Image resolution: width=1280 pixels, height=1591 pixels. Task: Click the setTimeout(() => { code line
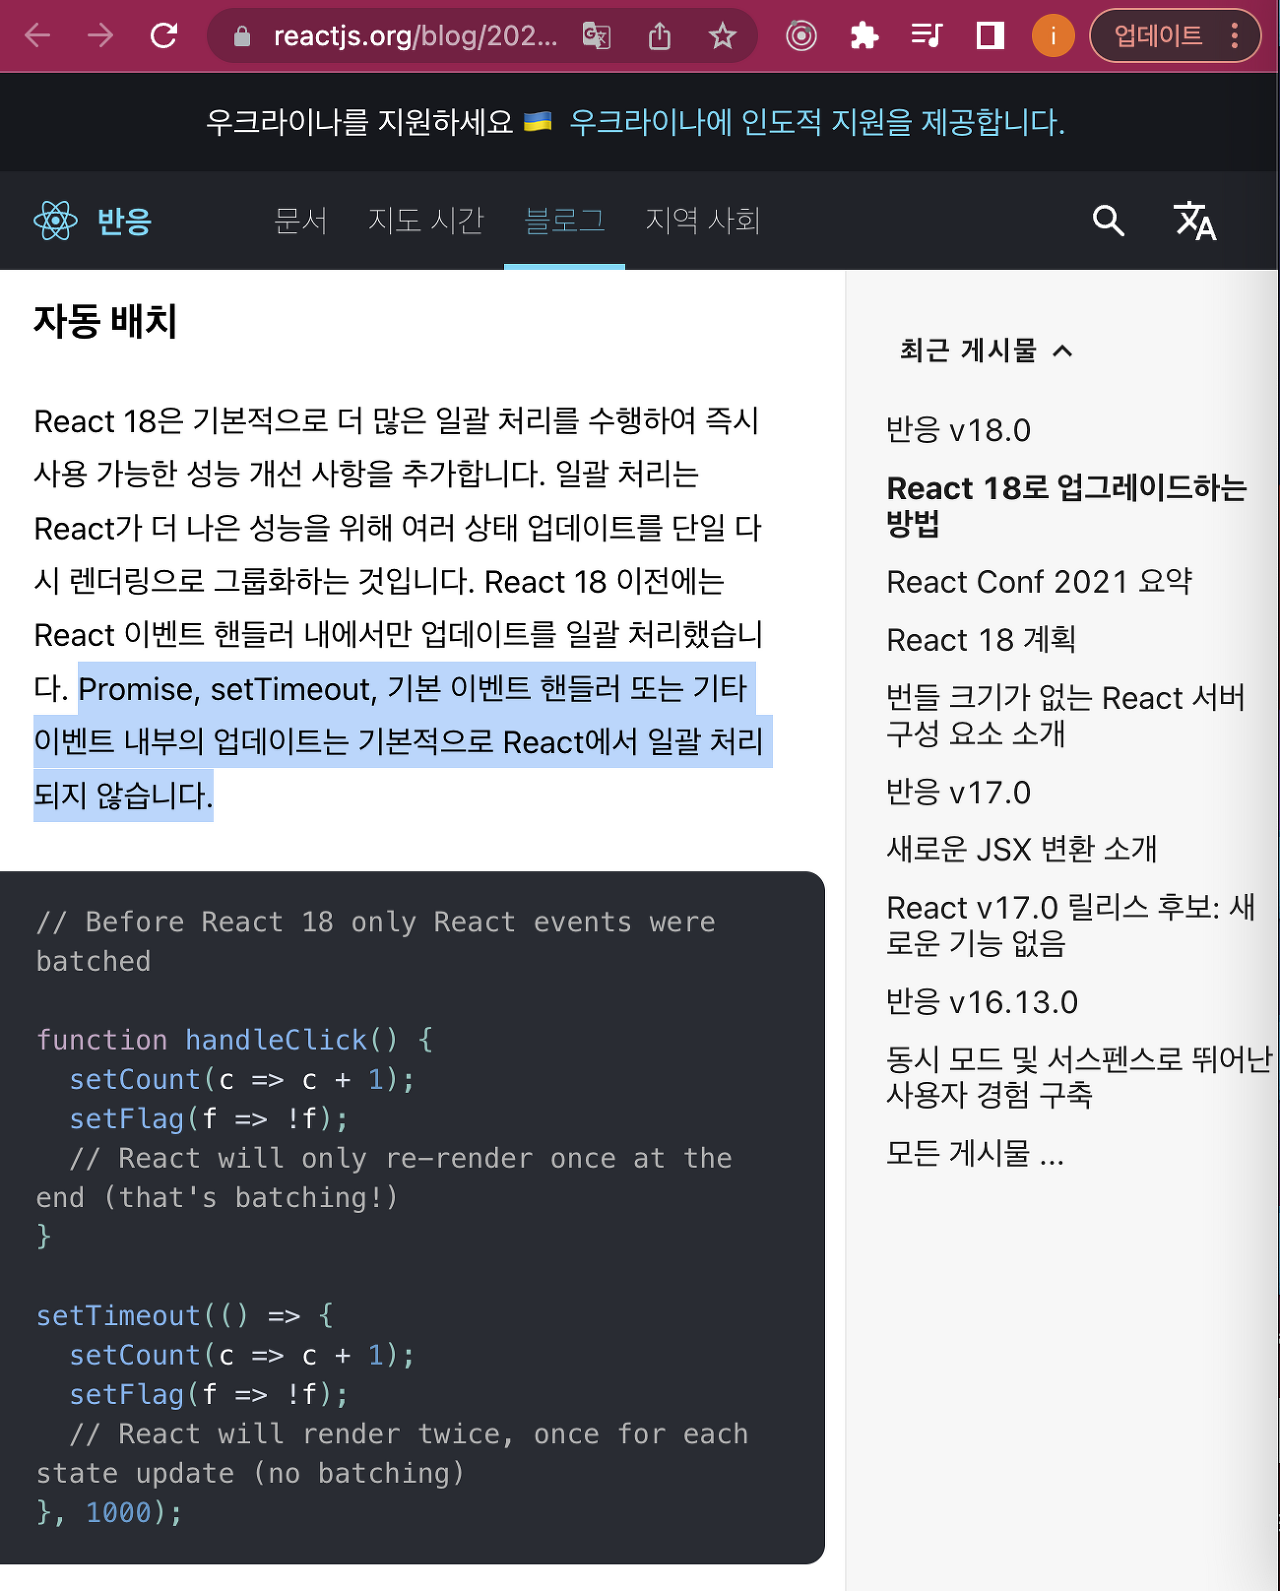185,1315
